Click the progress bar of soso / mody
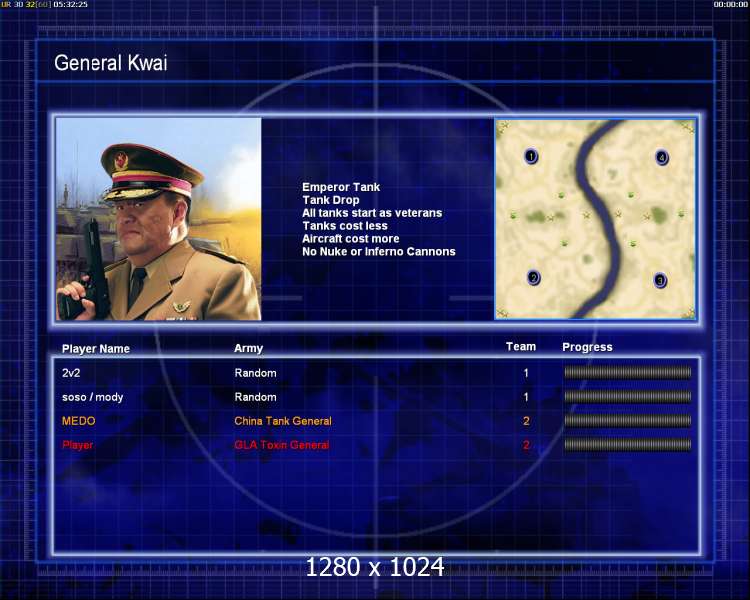The image size is (750, 600). [628, 396]
